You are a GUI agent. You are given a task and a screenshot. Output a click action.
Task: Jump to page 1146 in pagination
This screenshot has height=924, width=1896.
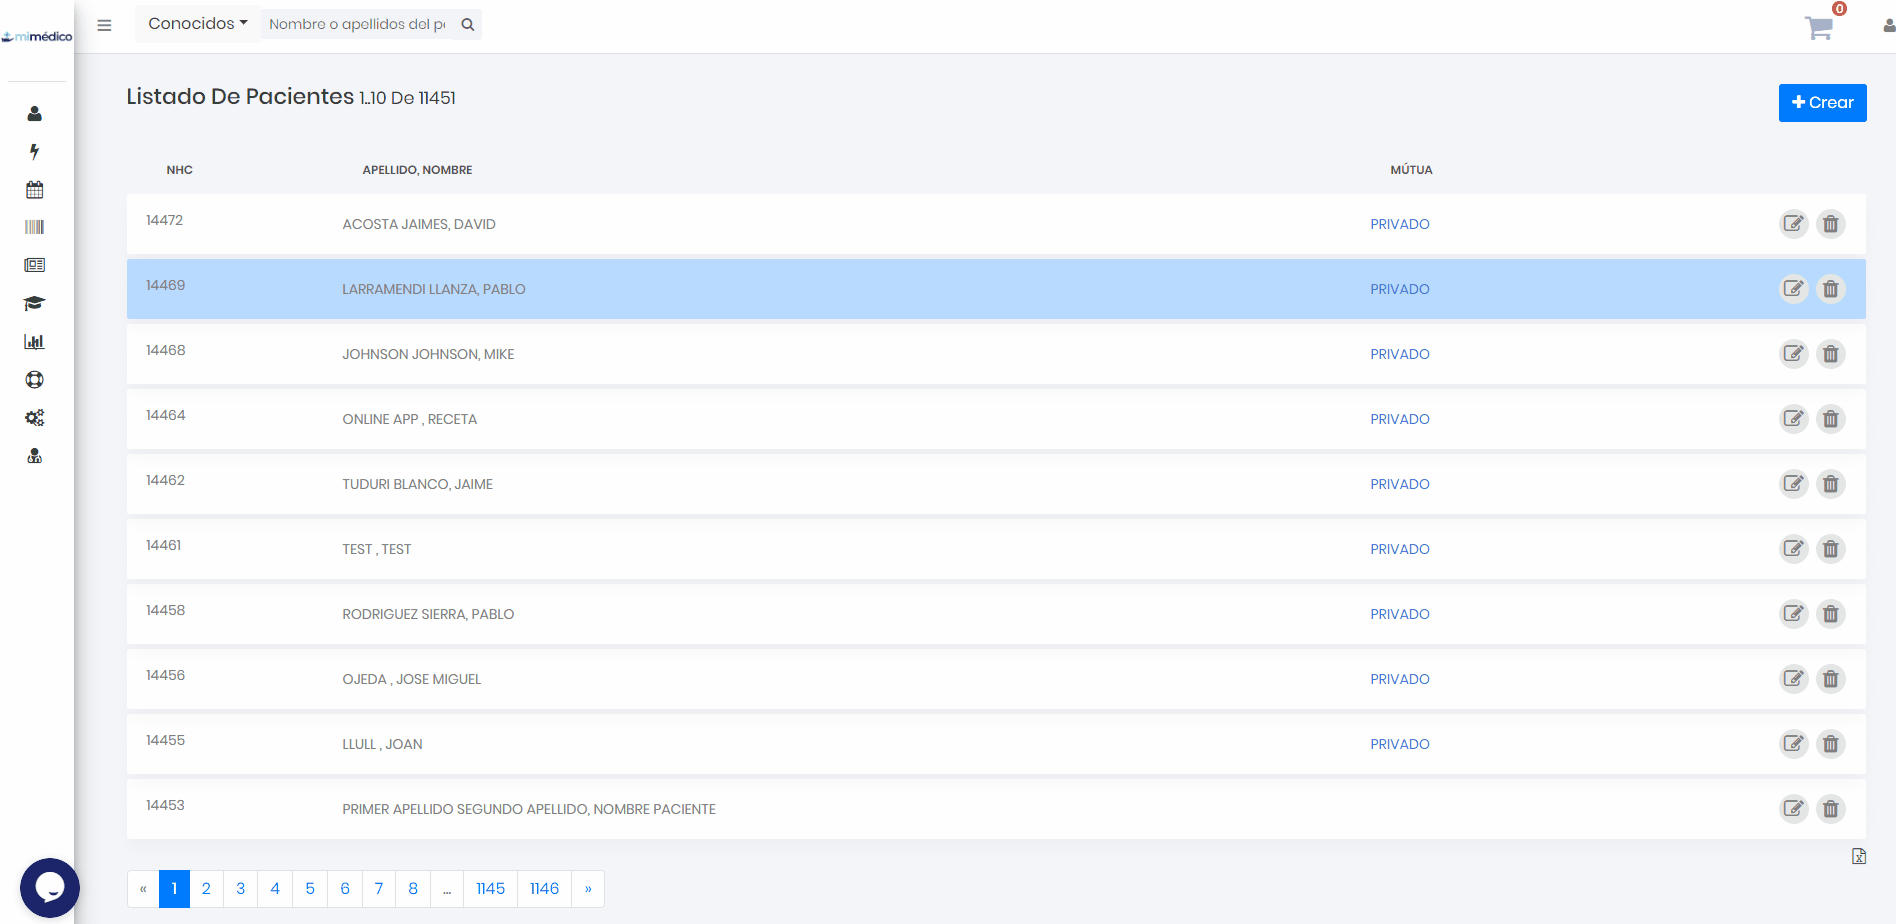point(544,889)
